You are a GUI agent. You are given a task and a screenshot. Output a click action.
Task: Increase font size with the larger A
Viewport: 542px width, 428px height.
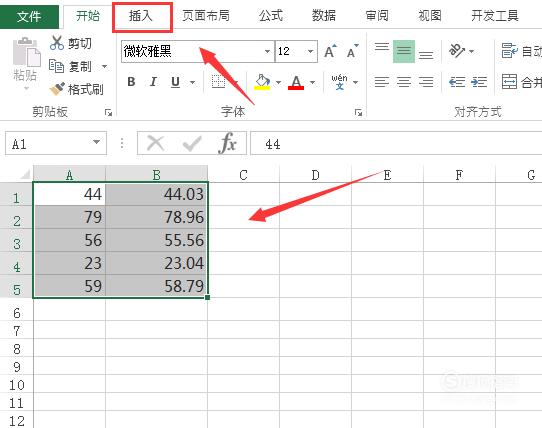[330, 52]
